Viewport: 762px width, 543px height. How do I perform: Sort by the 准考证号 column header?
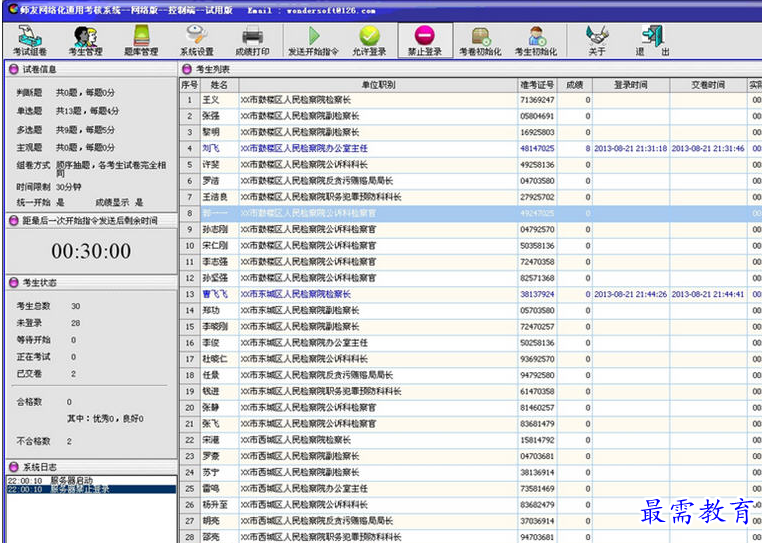tap(537, 85)
